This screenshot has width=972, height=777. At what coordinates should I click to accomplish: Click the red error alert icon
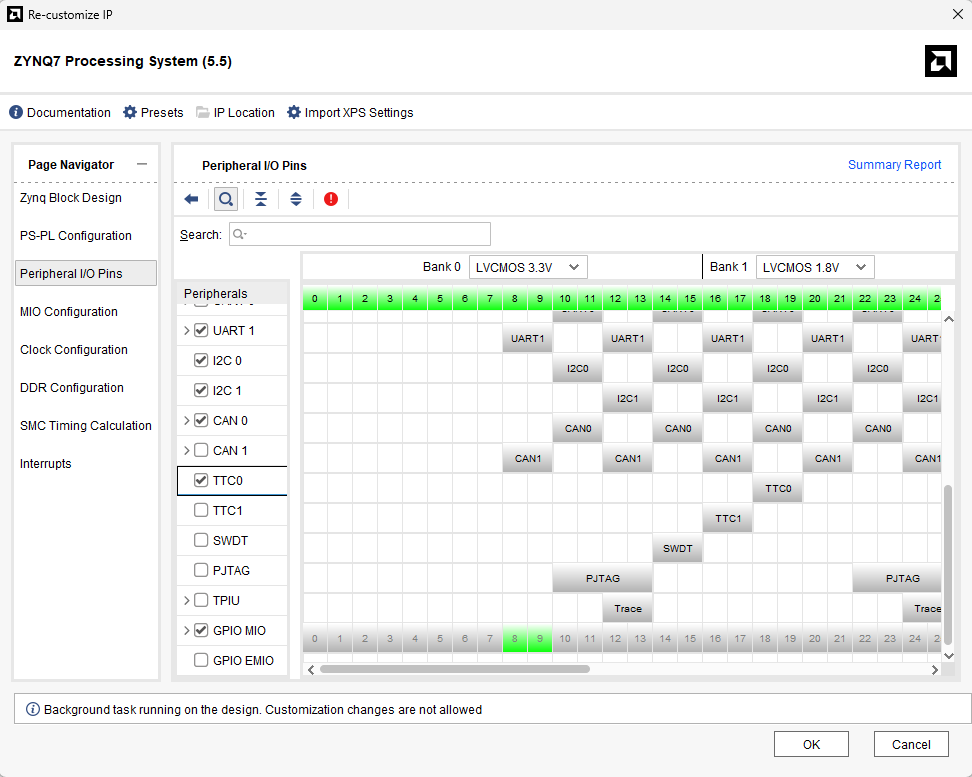(x=331, y=199)
